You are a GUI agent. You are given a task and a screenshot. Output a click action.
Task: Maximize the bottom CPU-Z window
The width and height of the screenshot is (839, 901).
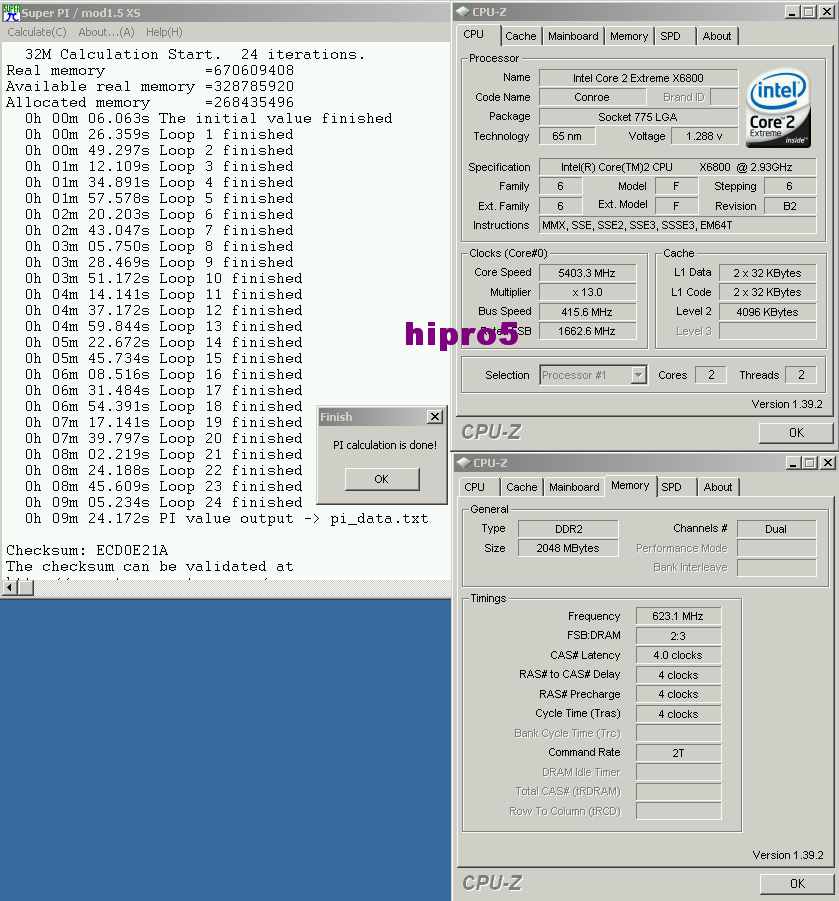coord(810,463)
